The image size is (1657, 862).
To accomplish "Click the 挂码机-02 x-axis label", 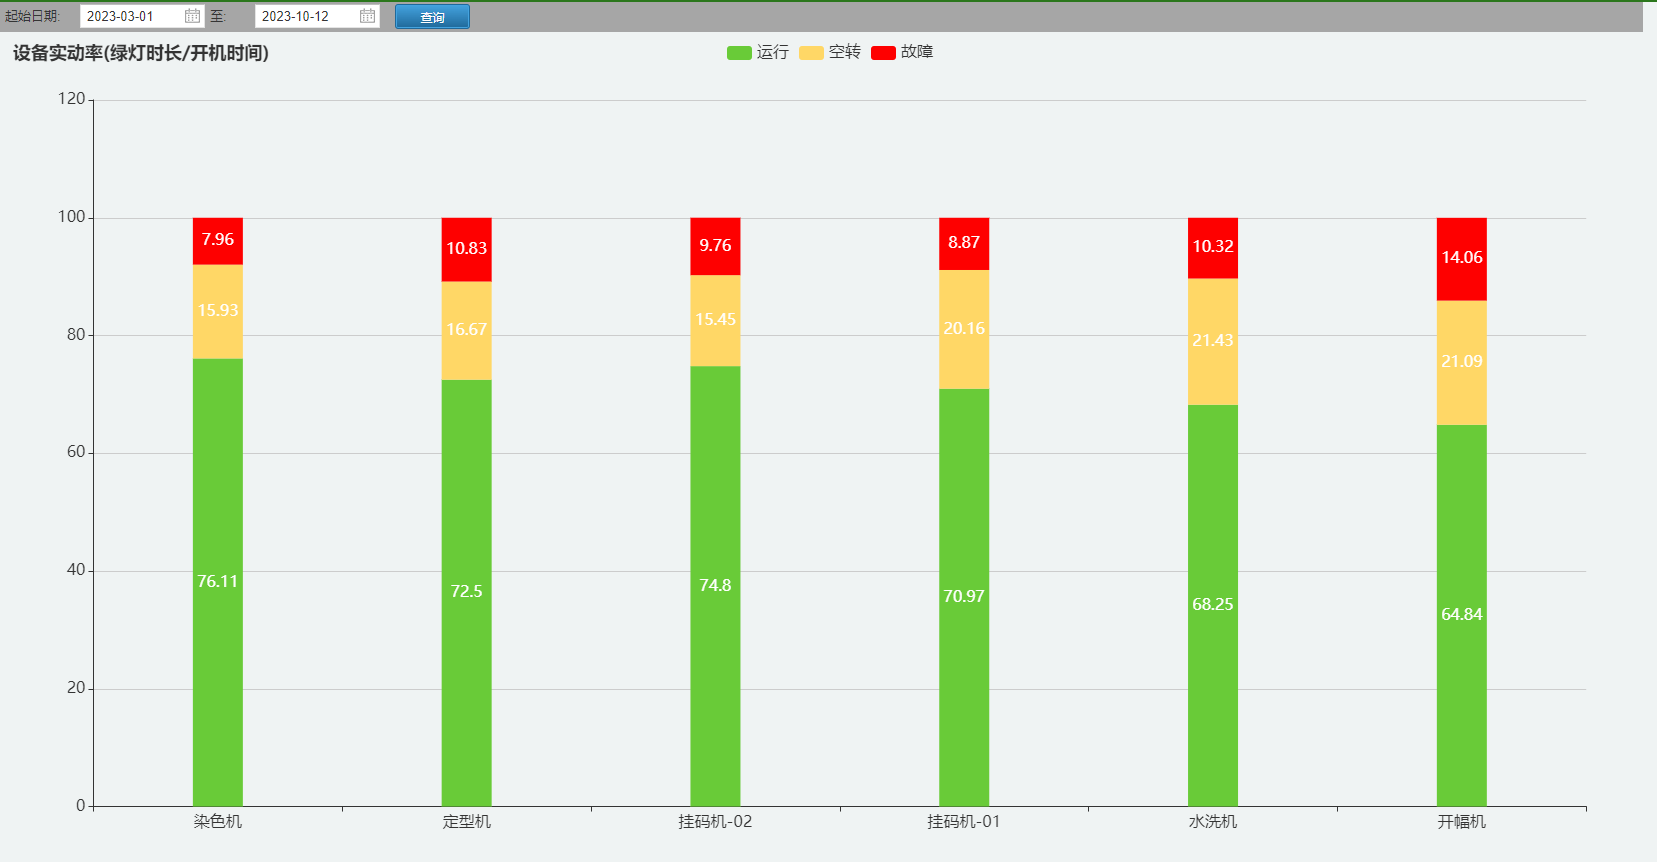I will coord(715,822).
